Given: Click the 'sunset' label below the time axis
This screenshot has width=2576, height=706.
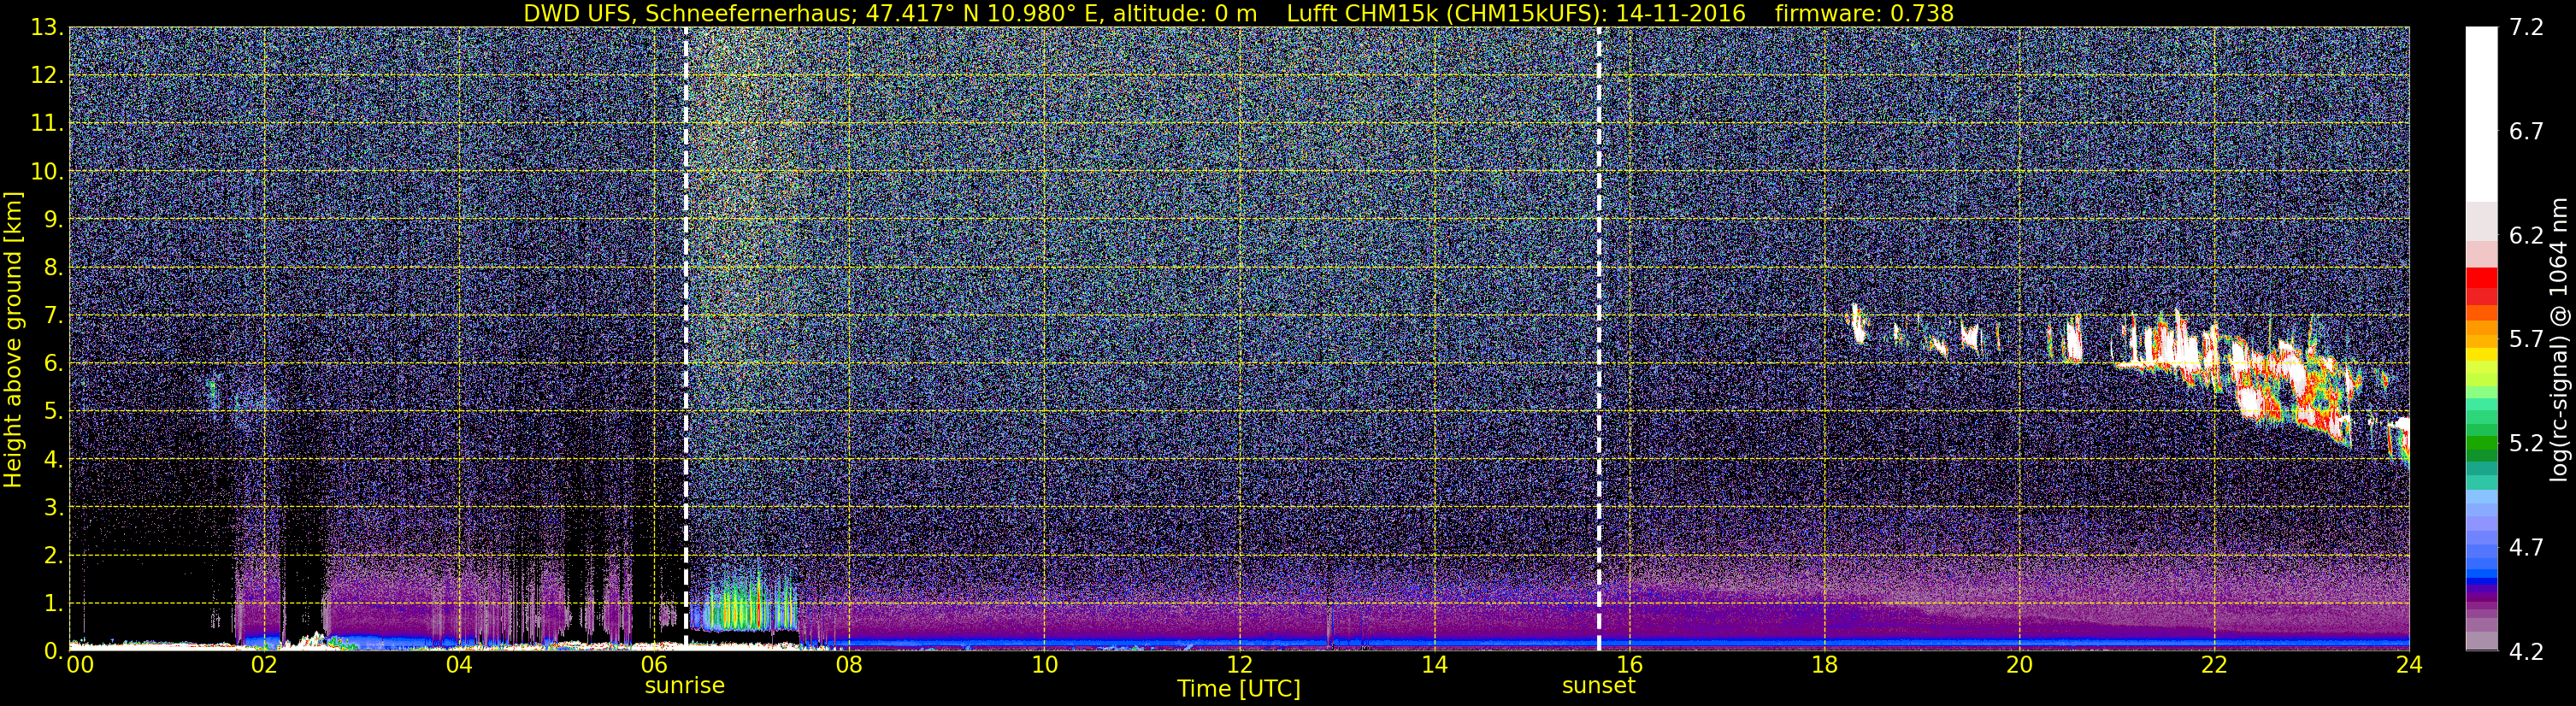Looking at the screenshot, I should point(1598,686).
